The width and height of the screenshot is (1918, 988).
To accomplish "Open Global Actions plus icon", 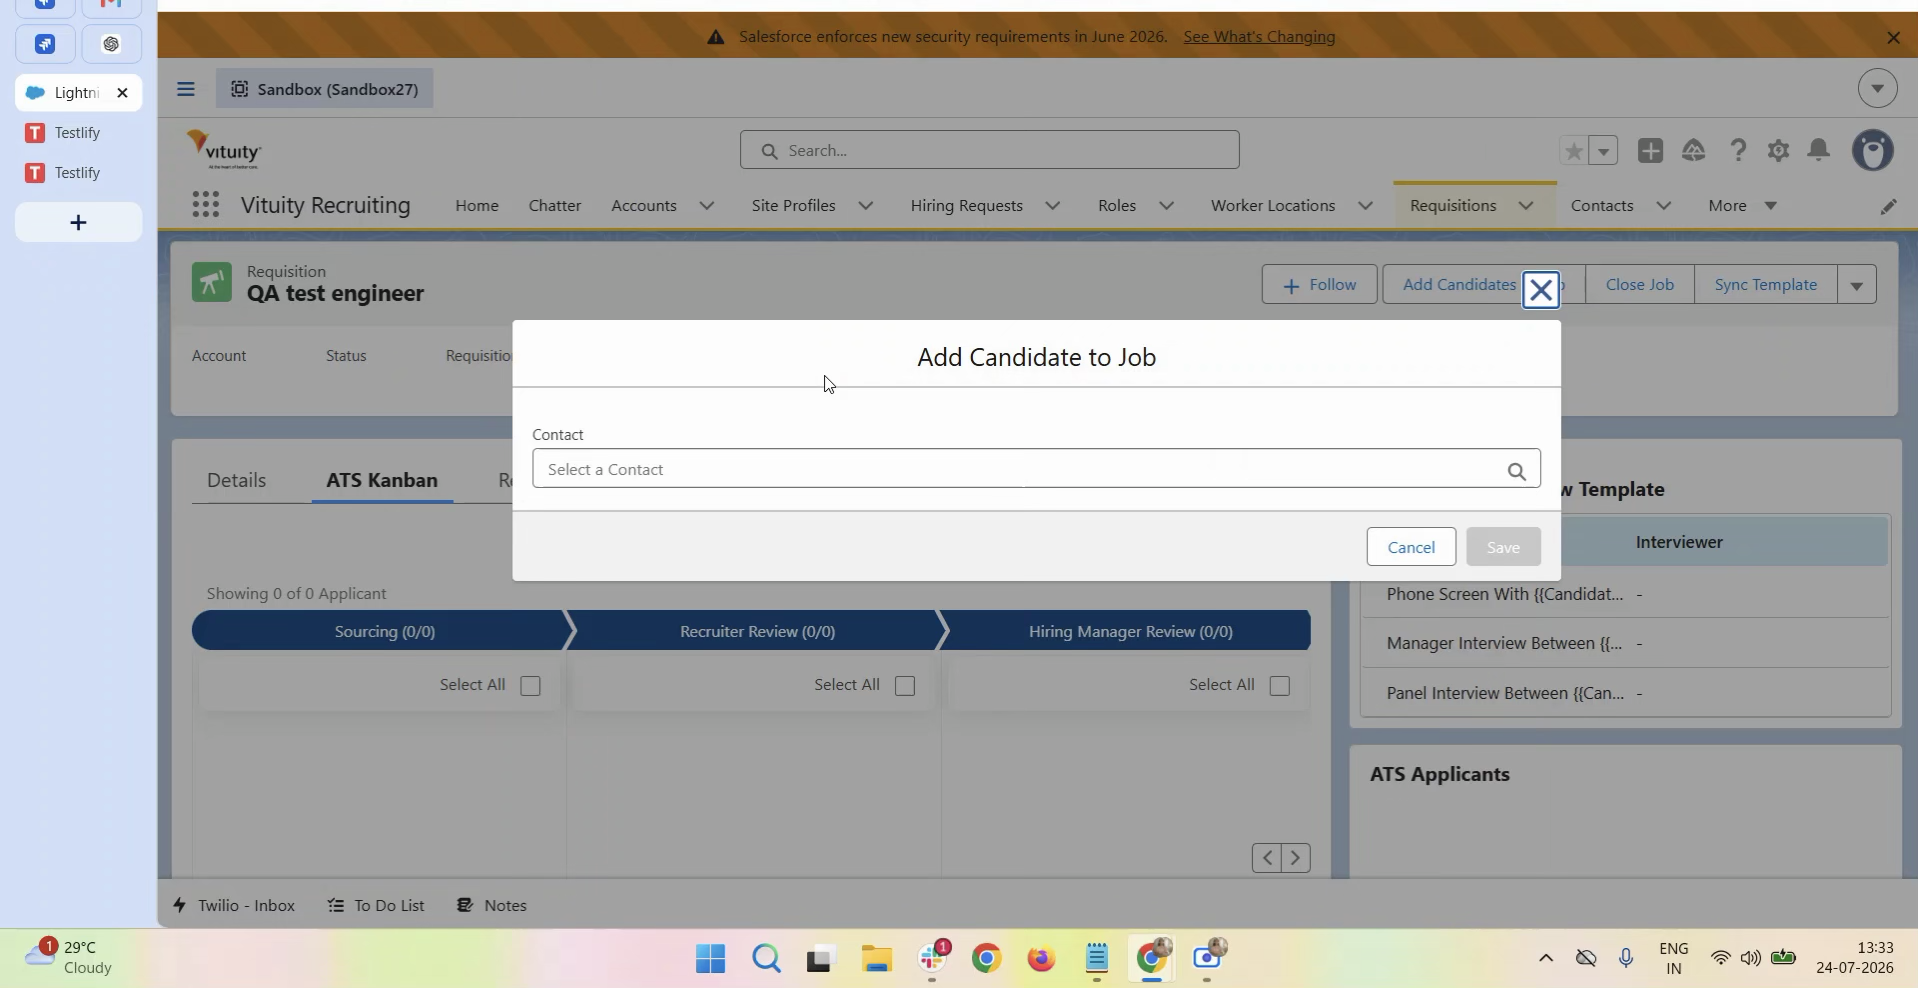I will (1650, 150).
